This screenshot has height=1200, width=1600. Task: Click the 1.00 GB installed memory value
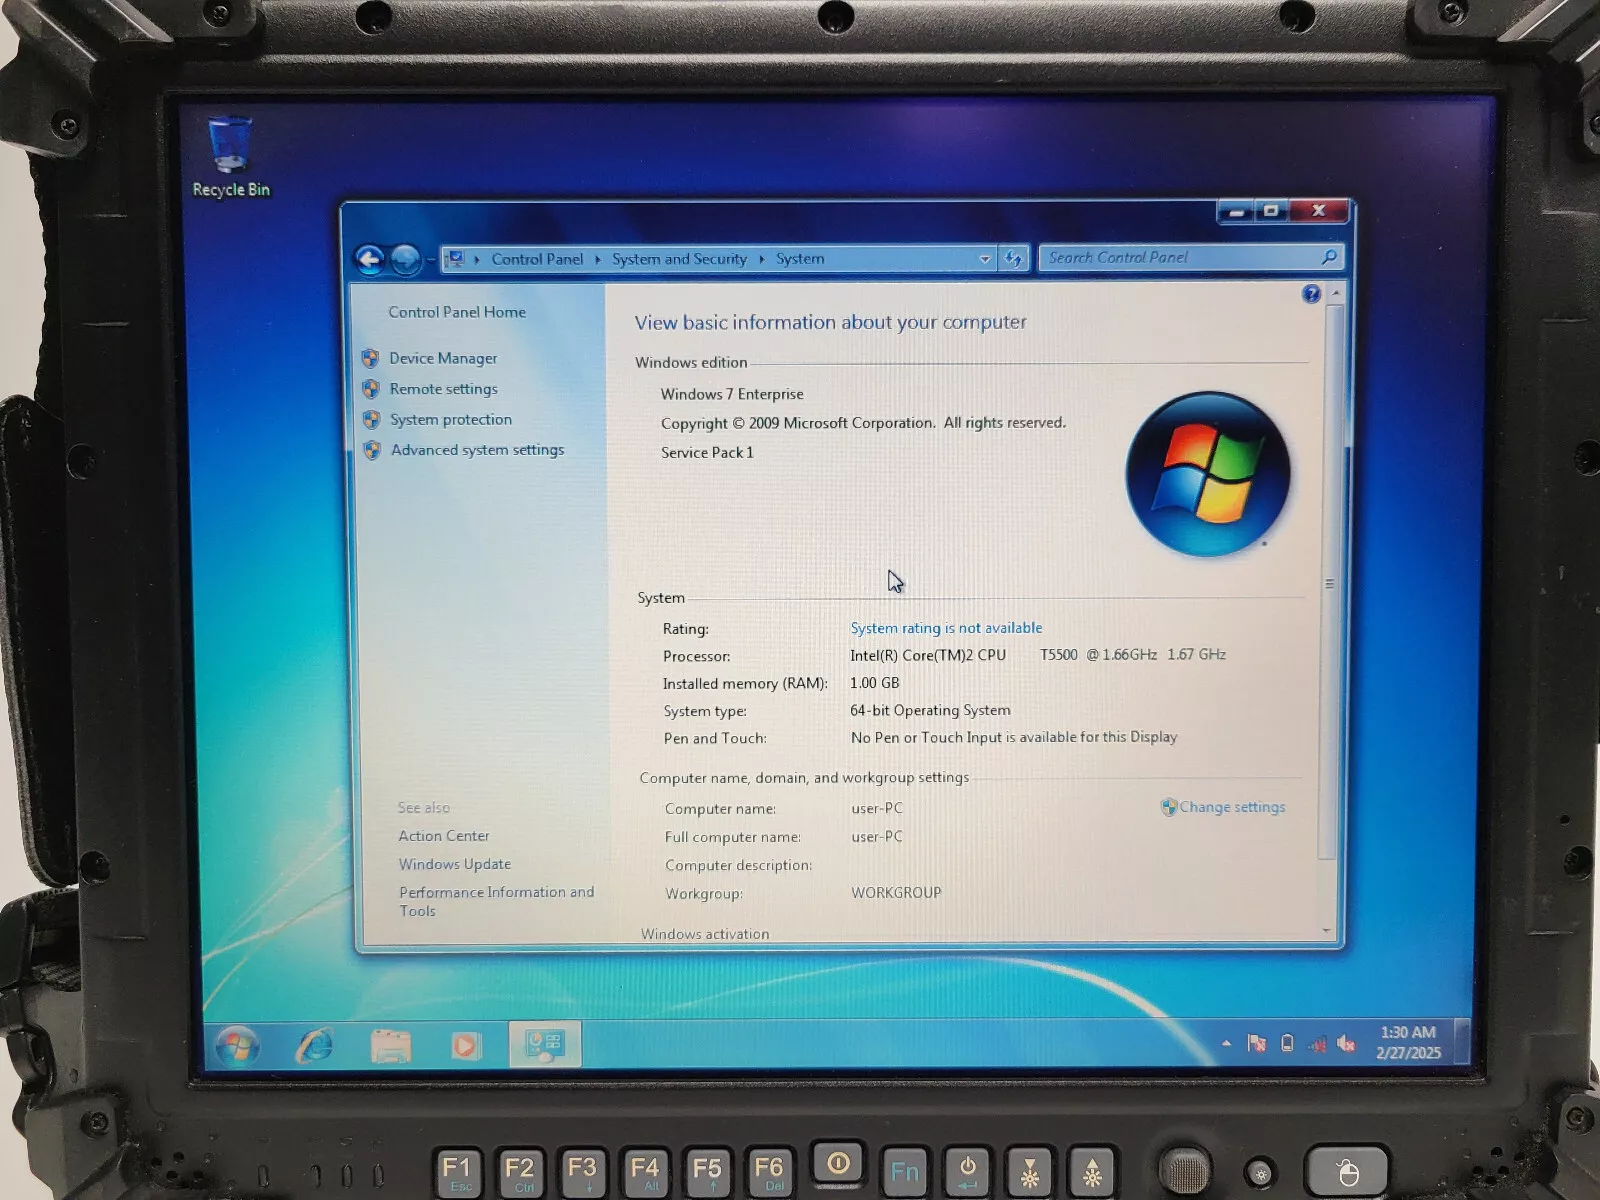point(875,683)
